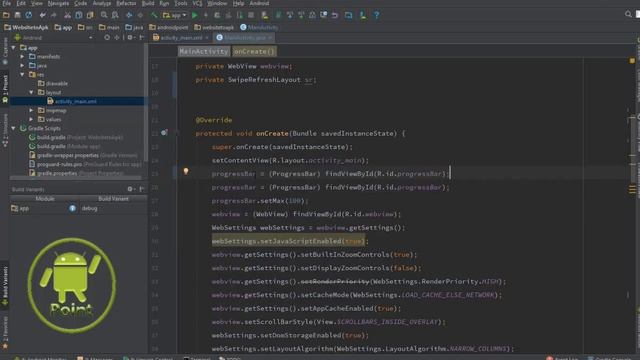640x360 pixels.
Task: Click the Navigate Back arrow icon
Action: tap(129, 15)
